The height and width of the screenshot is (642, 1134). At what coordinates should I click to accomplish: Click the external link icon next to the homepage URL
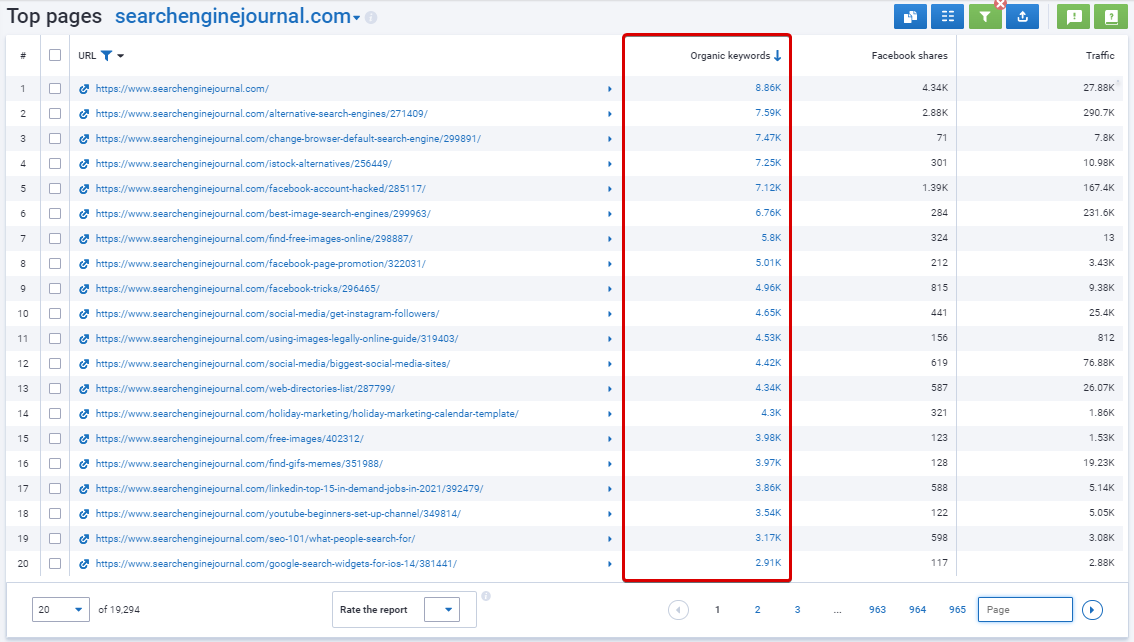pyautogui.click(x=82, y=88)
